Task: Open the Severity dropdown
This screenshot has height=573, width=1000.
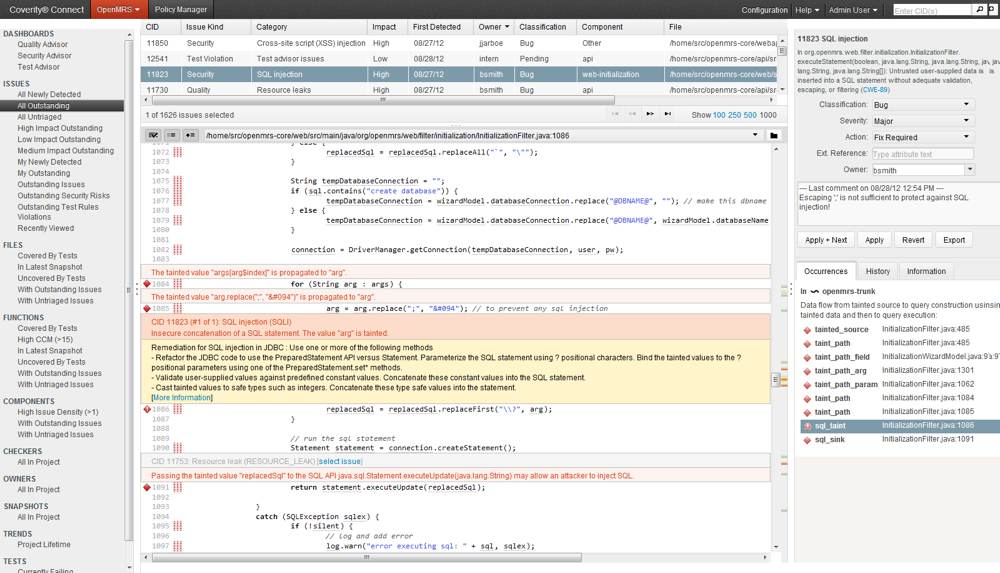Action: [921, 121]
